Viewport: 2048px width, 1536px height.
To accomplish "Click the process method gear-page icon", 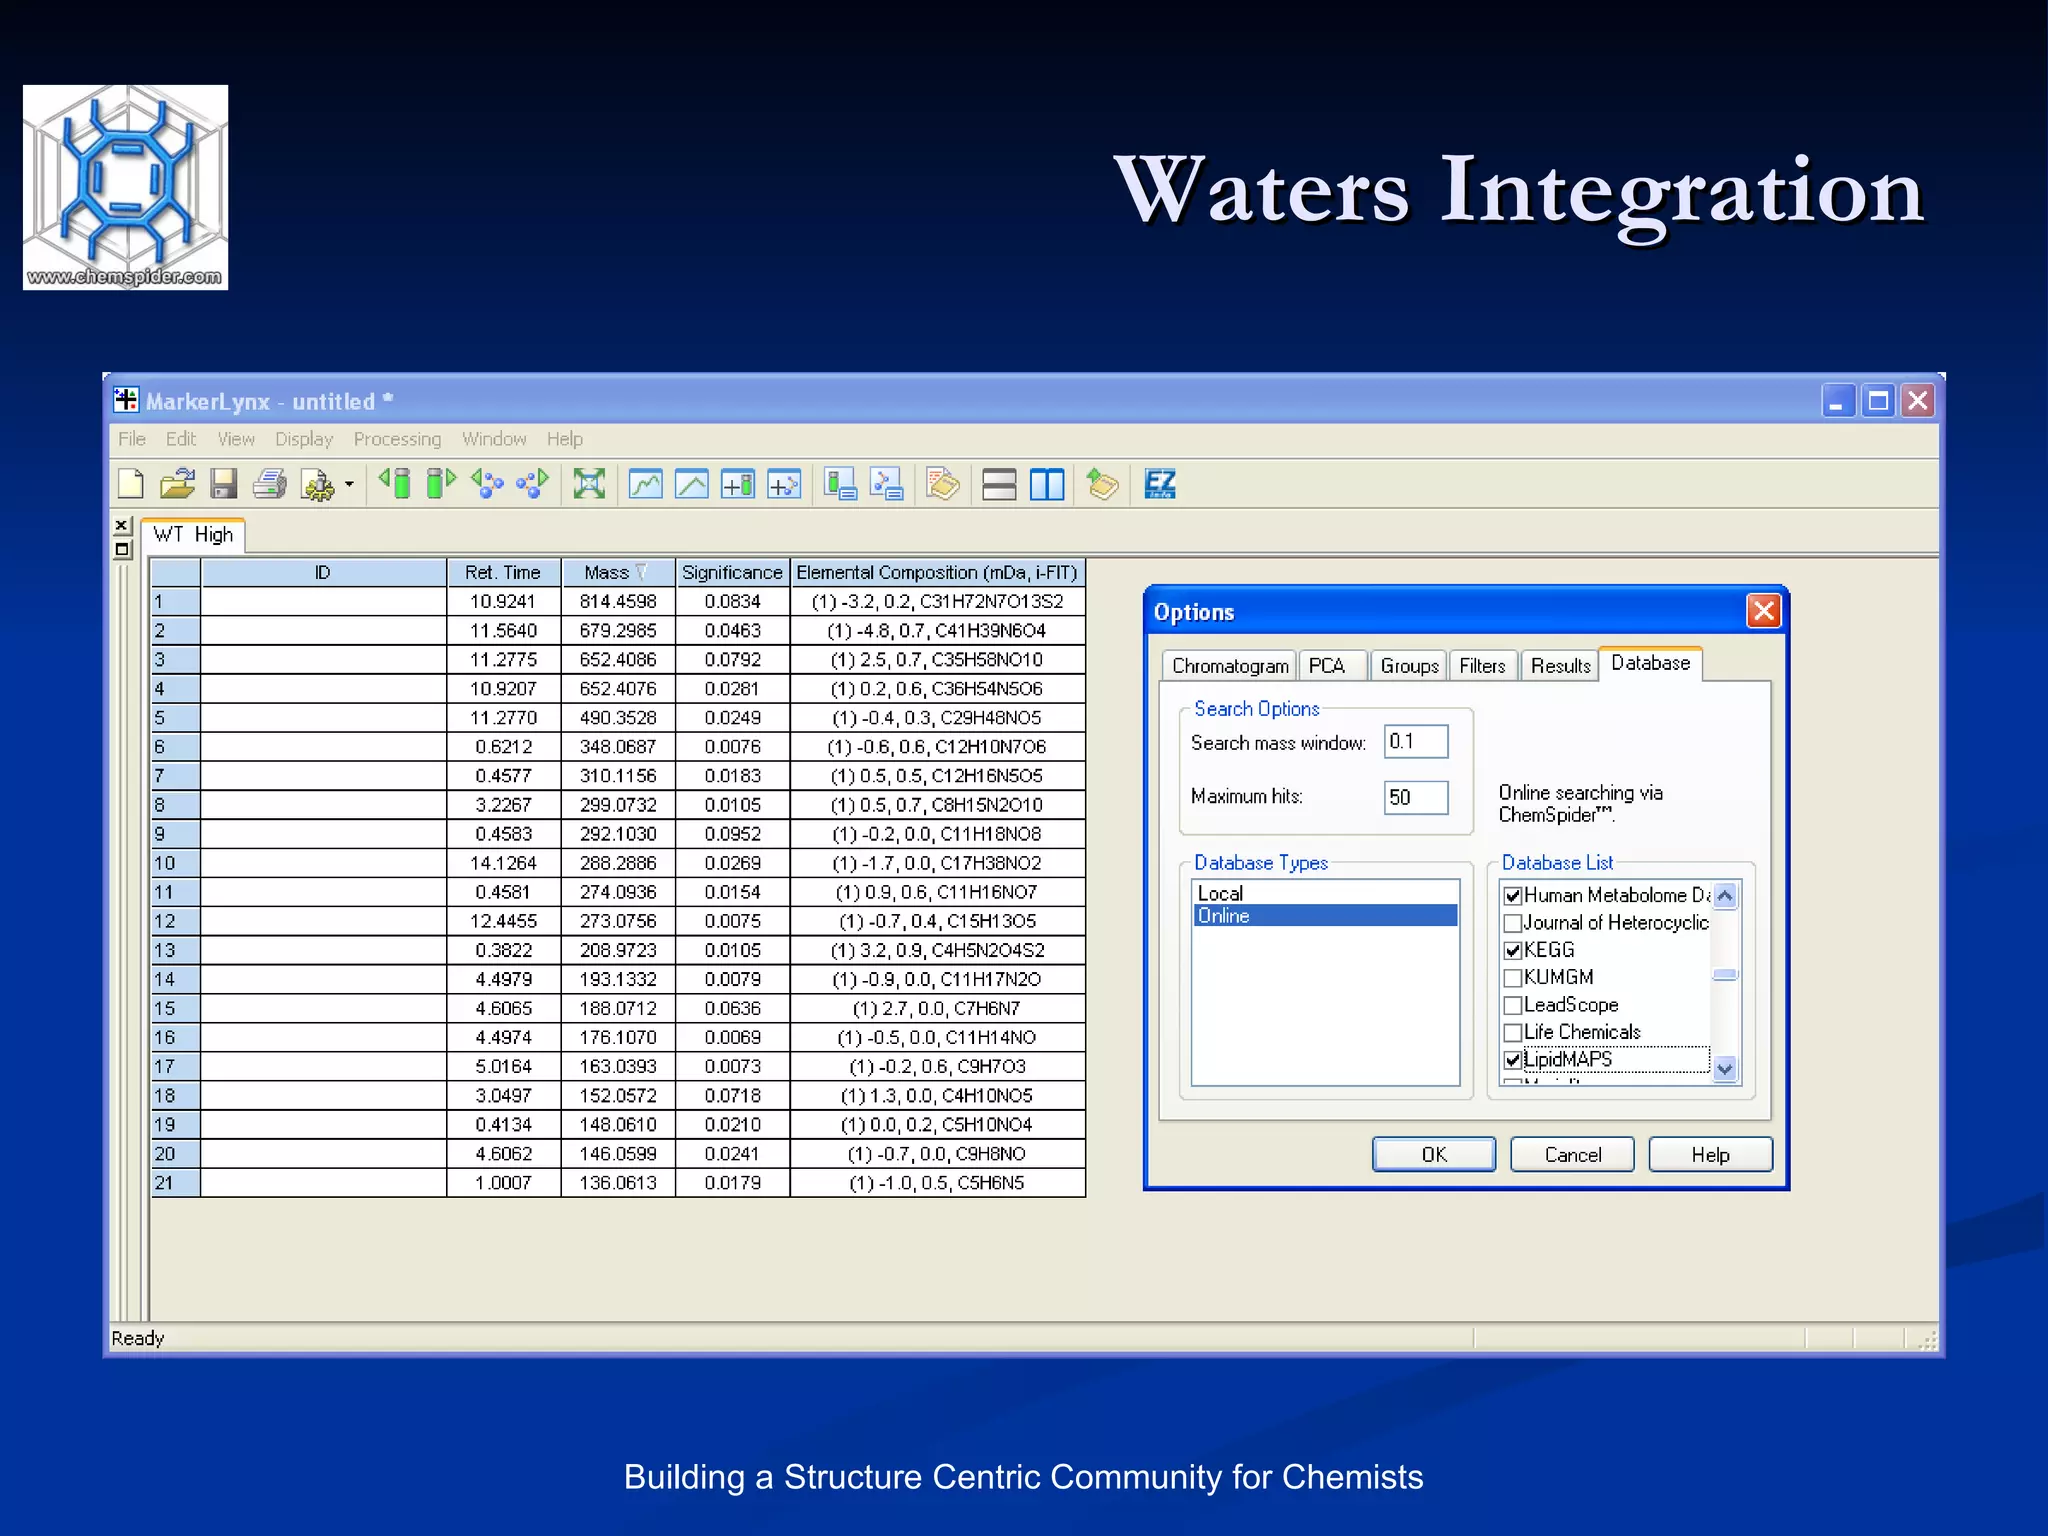I will 317,485.
